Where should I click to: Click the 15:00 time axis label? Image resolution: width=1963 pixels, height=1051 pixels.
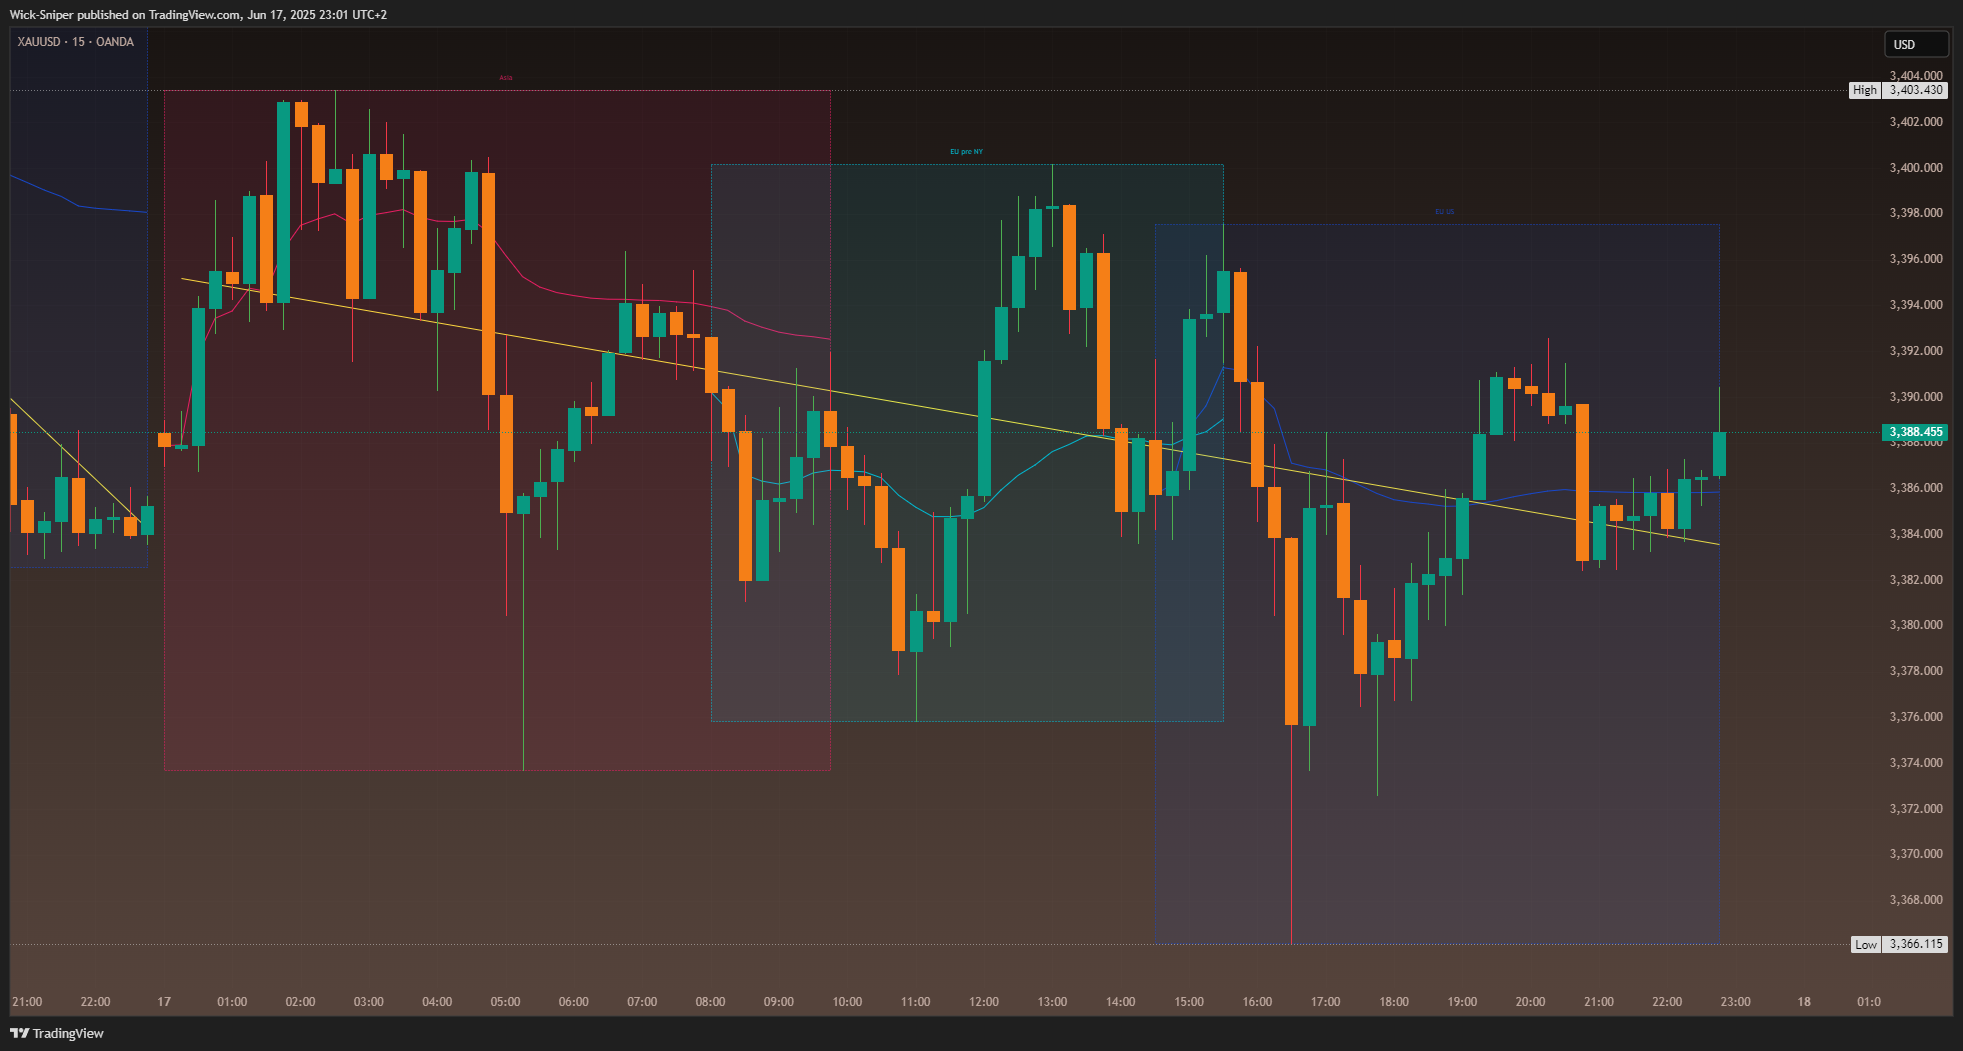point(1189,1002)
